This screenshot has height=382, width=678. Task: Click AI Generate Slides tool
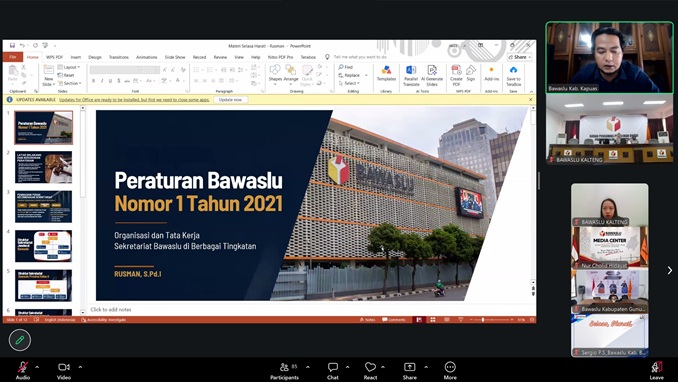(x=432, y=76)
